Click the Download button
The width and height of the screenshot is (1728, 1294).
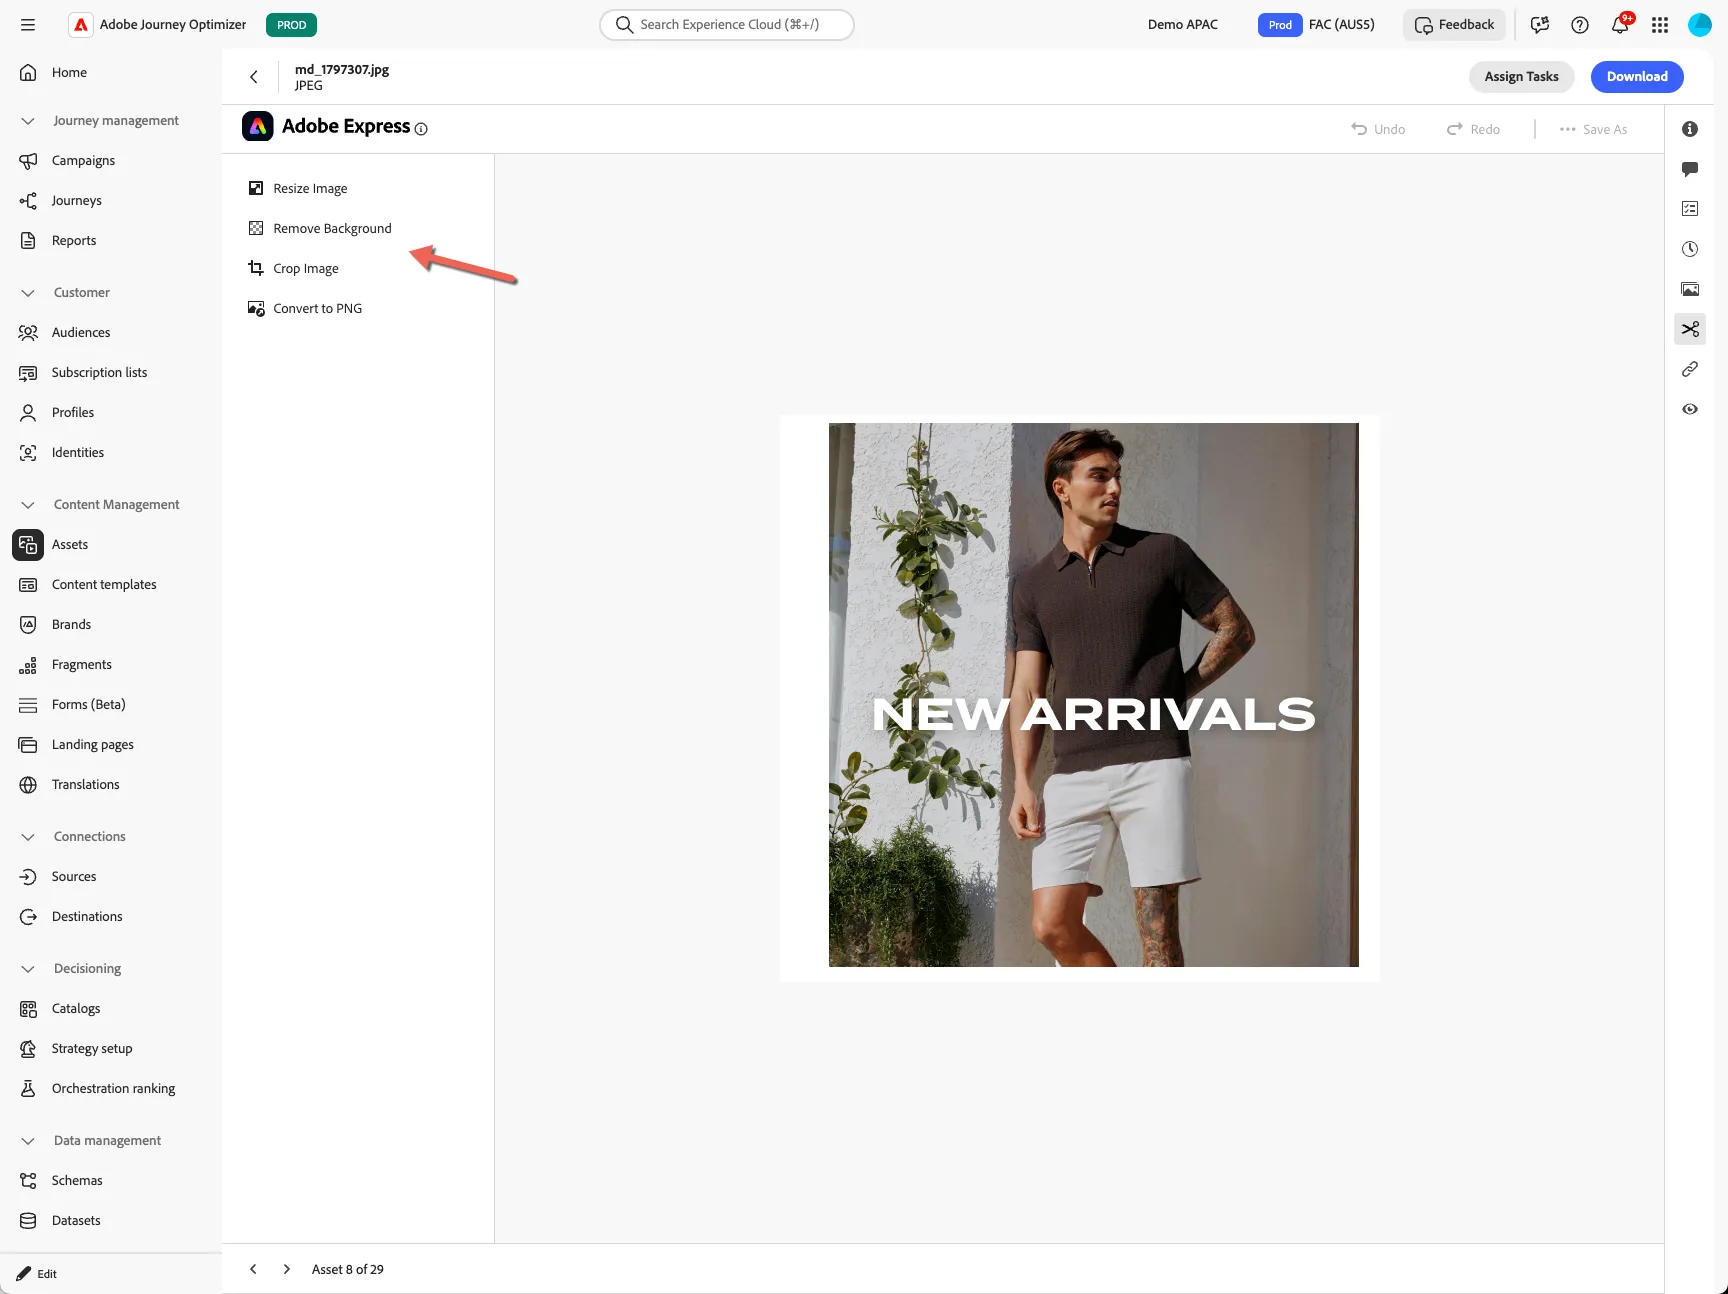click(1637, 77)
